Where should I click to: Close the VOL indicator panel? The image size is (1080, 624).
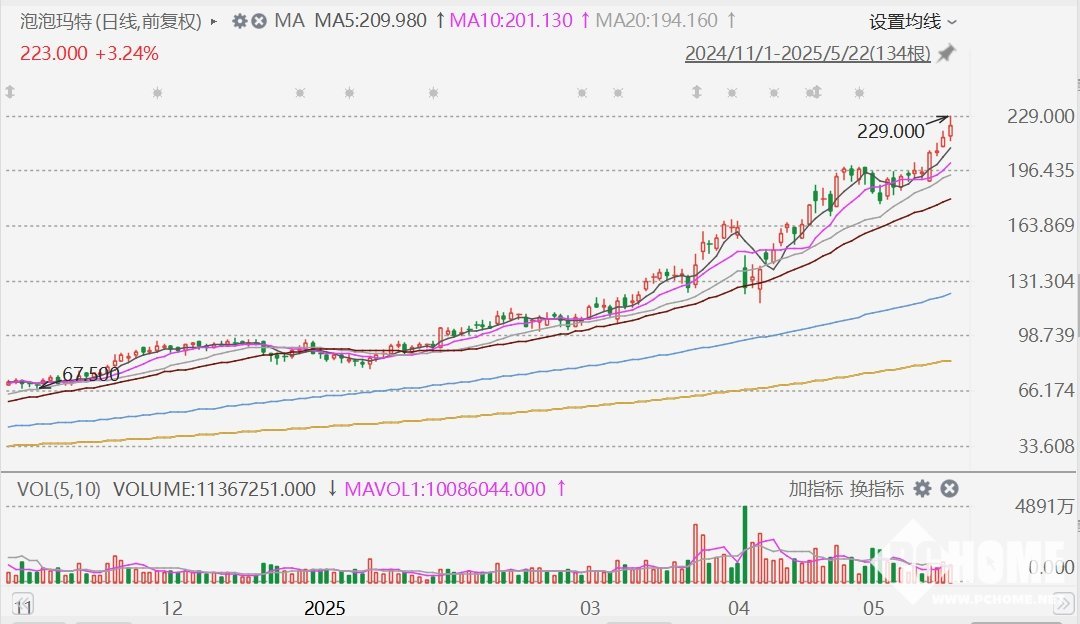tap(949, 489)
